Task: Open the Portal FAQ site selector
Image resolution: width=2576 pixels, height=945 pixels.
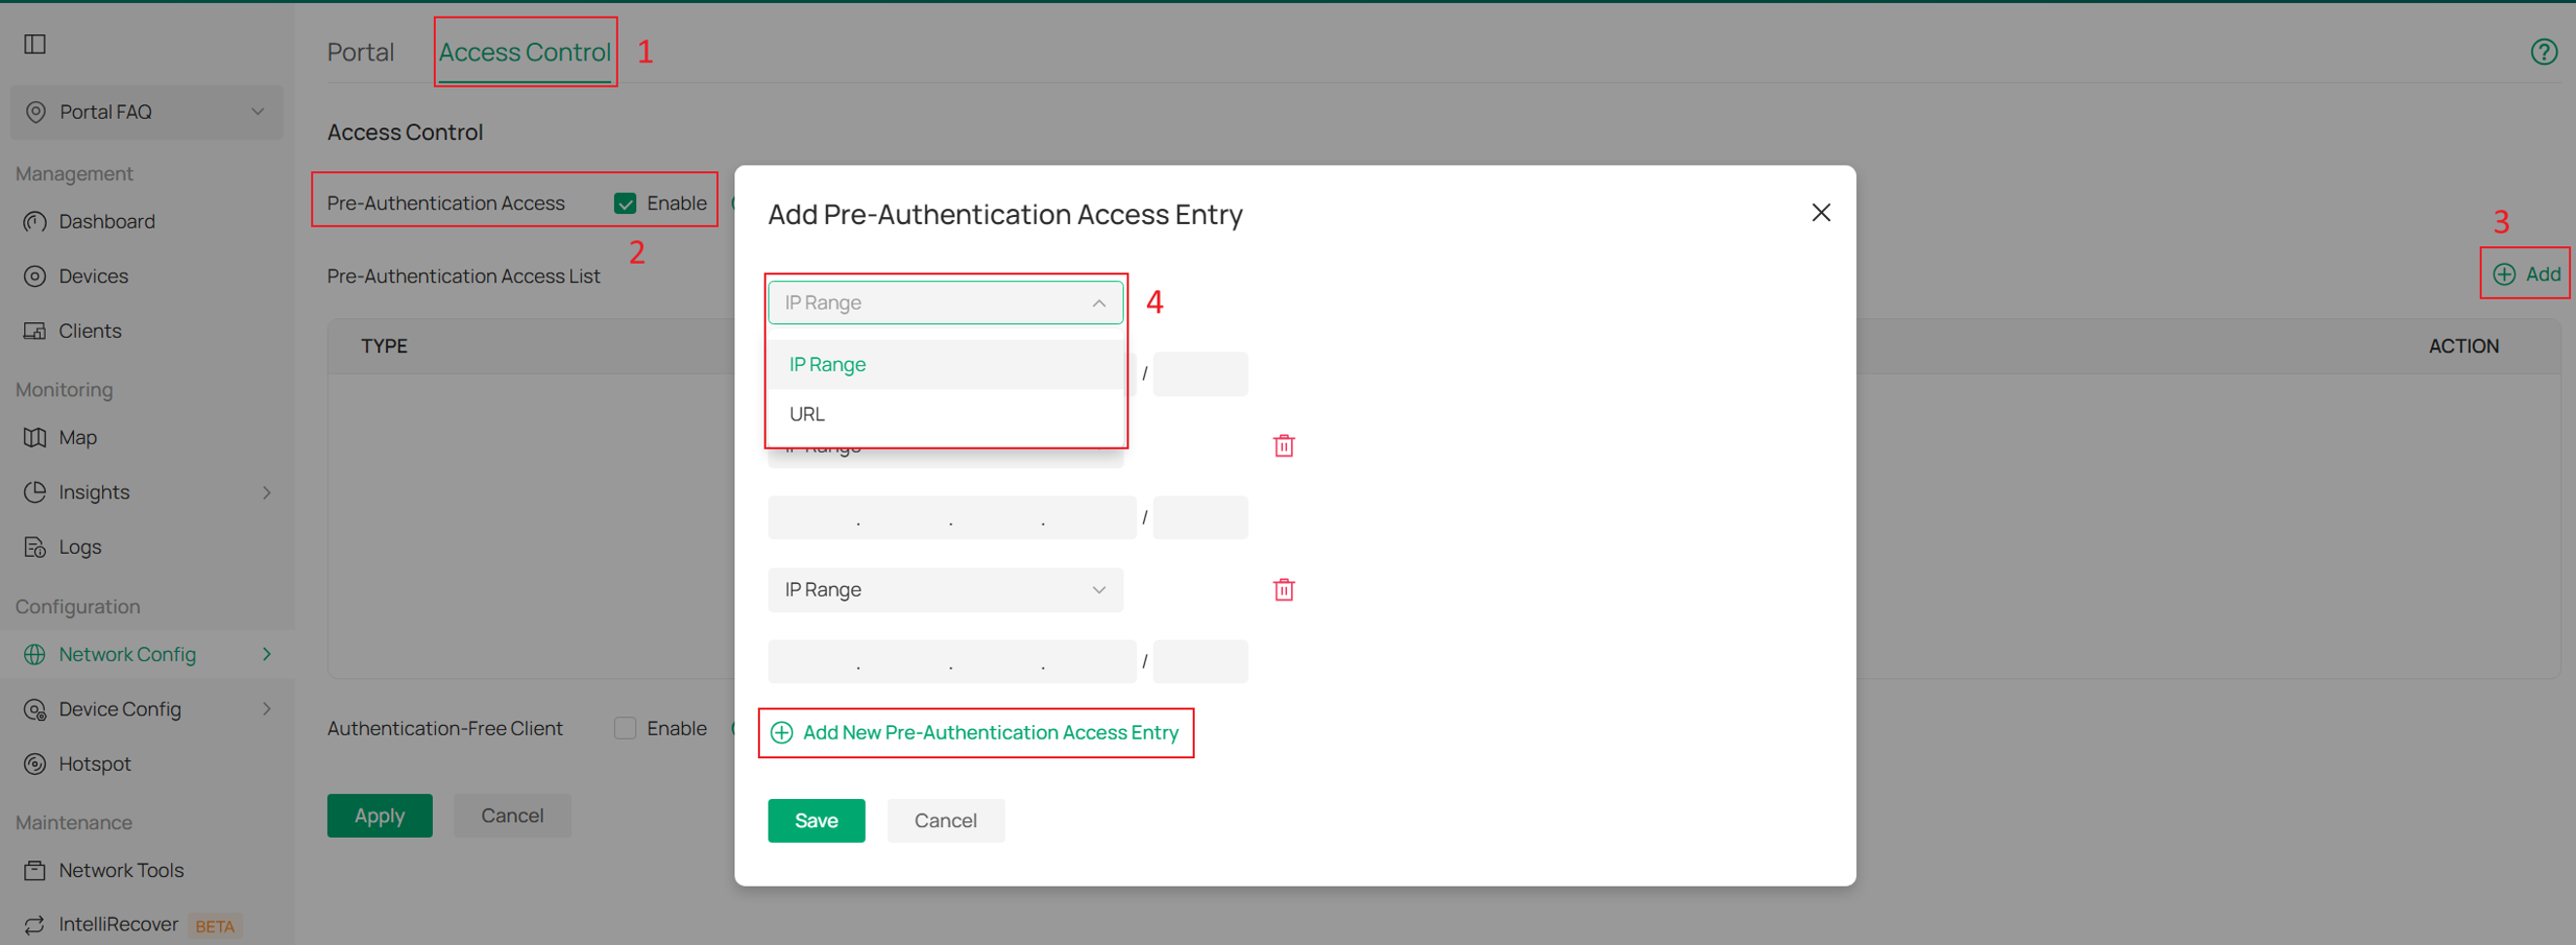Action: click(x=147, y=112)
